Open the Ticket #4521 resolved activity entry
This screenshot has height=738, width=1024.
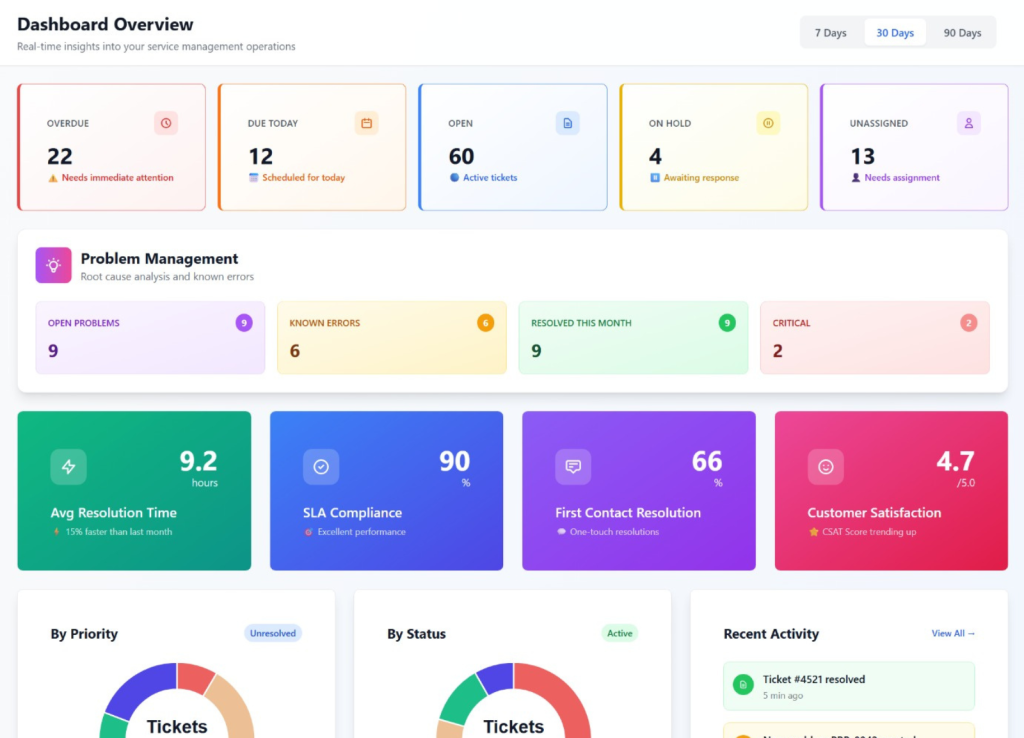[848, 686]
